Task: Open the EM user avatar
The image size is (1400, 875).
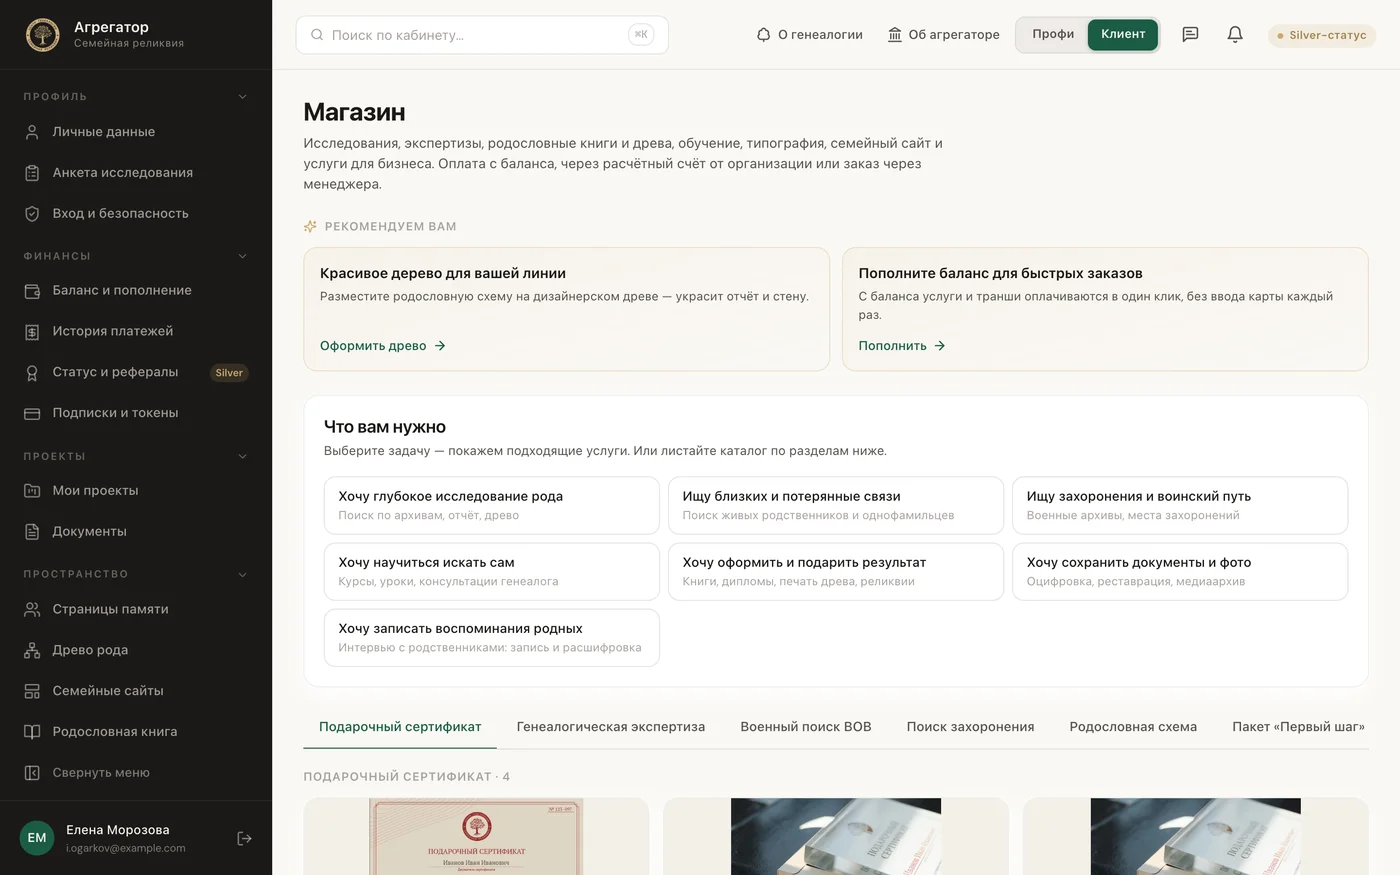Action: point(37,838)
